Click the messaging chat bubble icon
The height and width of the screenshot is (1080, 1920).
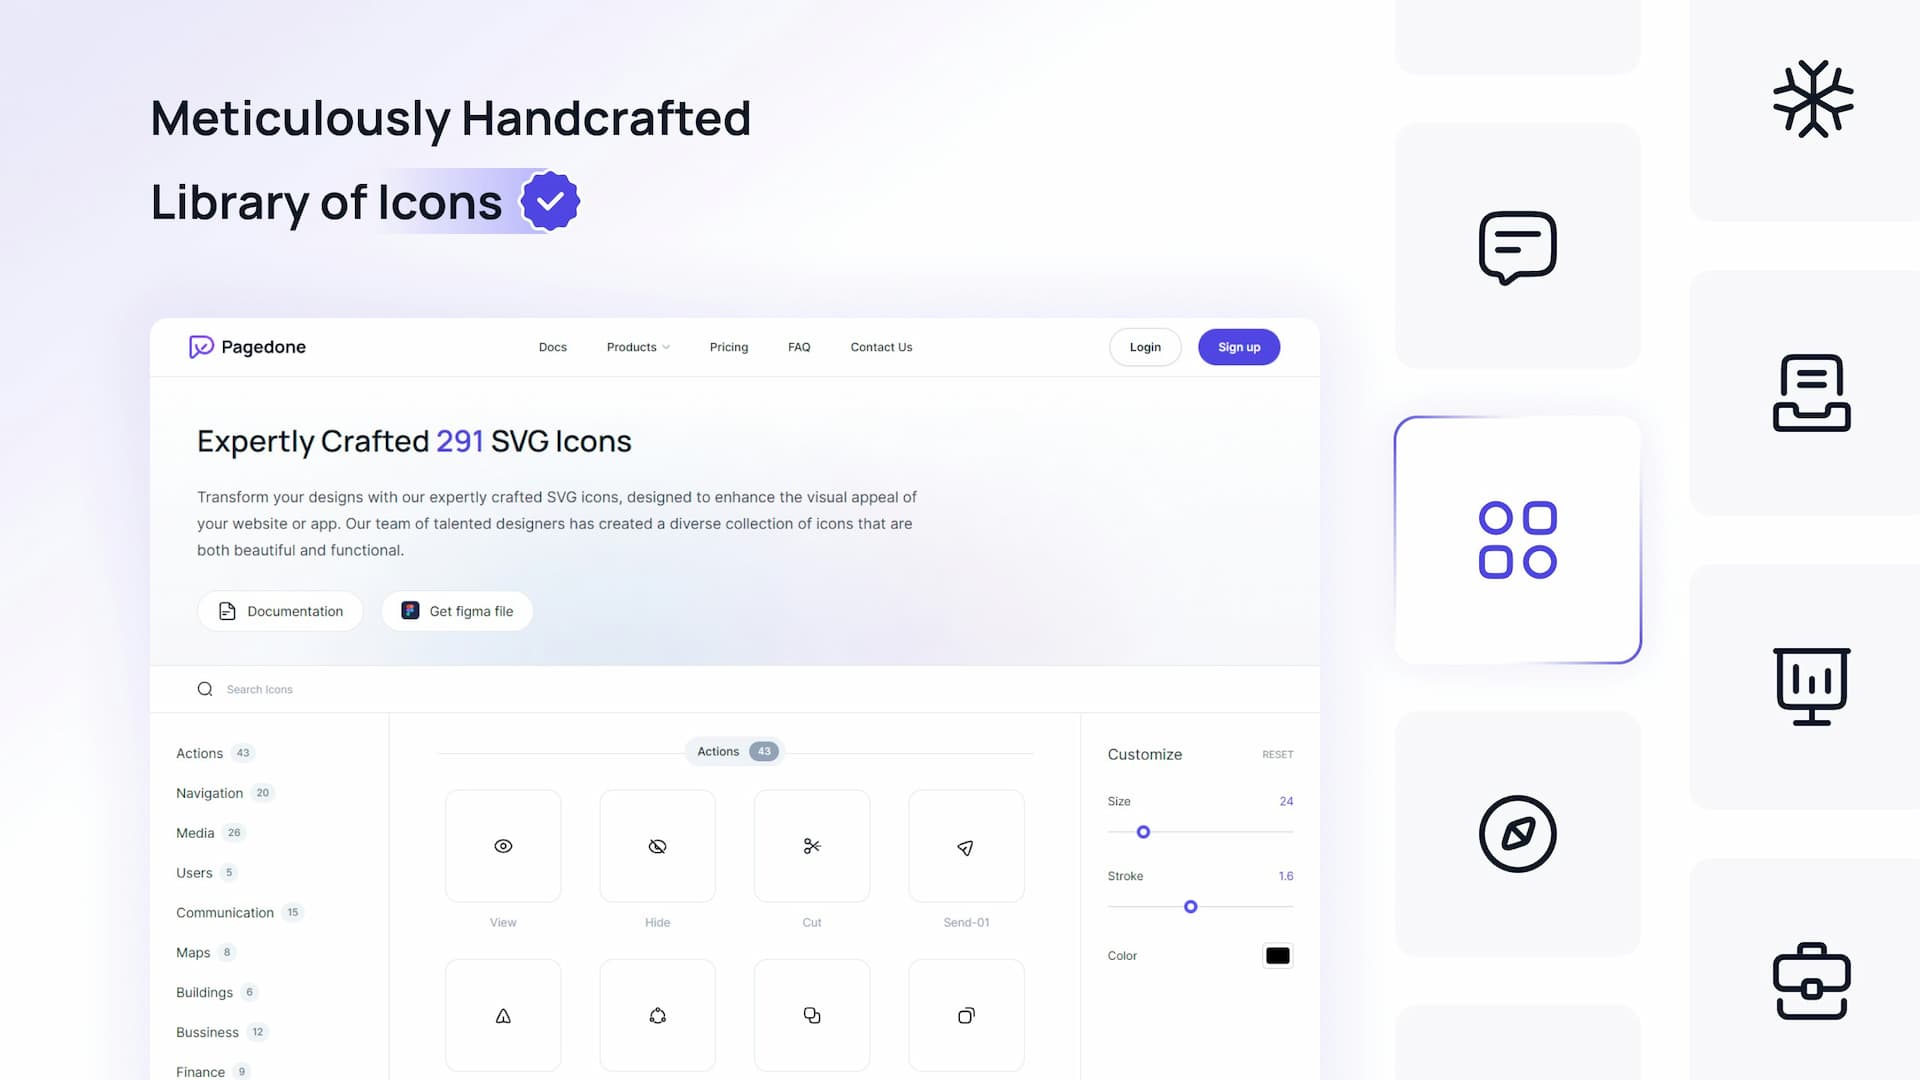click(1518, 245)
